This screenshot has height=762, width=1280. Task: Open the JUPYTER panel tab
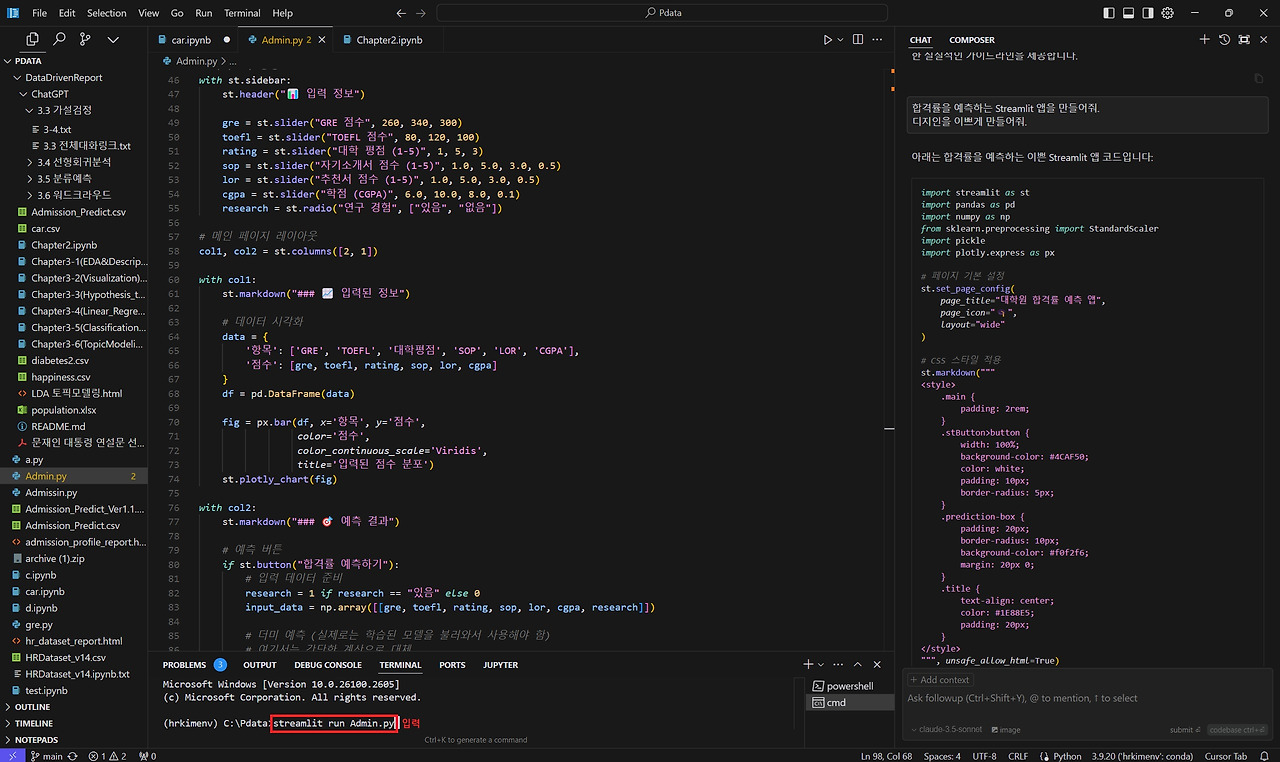(x=500, y=664)
